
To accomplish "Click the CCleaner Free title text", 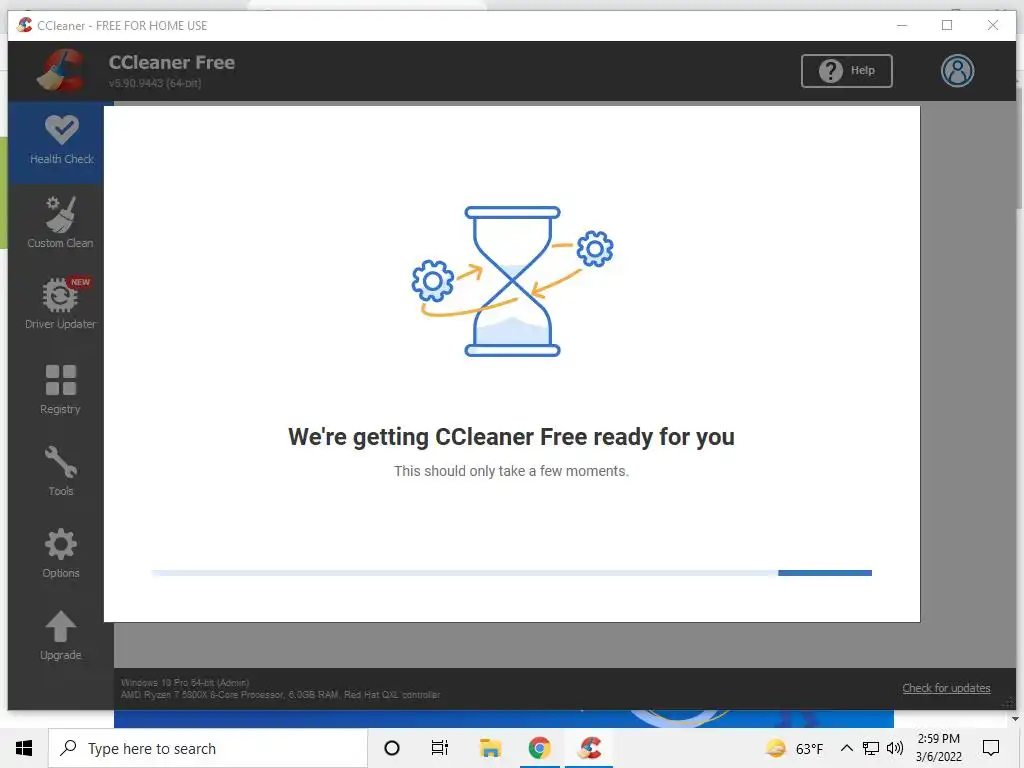I will point(172,63).
